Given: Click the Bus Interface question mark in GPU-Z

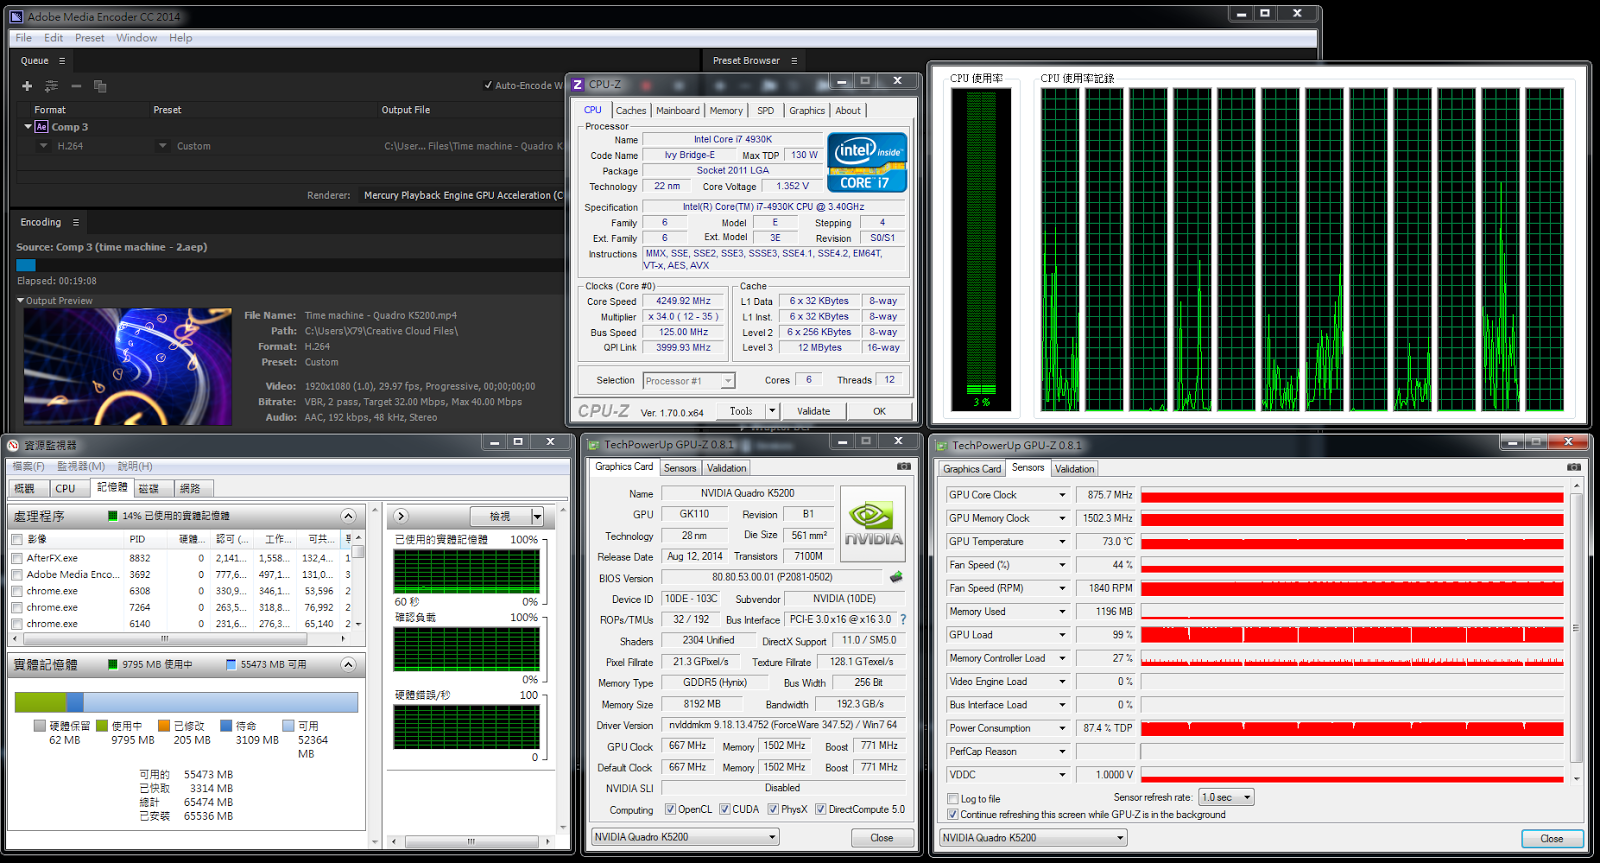Looking at the screenshot, I should click(x=903, y=619).
